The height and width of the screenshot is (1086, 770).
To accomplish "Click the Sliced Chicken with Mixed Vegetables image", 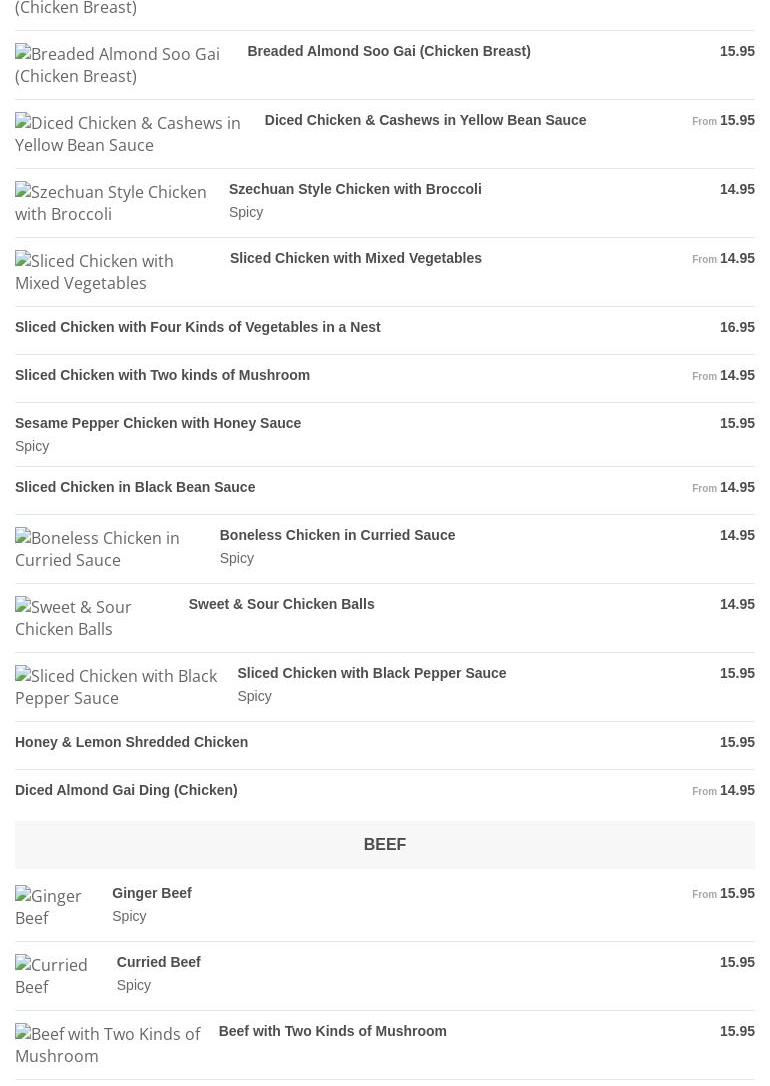I will point(94,272).
